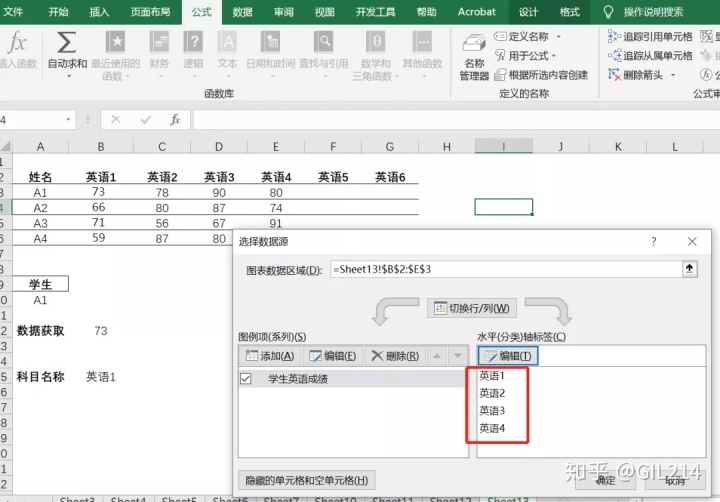This screenshot has width=720, height=502.
Task: Click Use in Formula (用于公式)
Action: tap(526, 56)
